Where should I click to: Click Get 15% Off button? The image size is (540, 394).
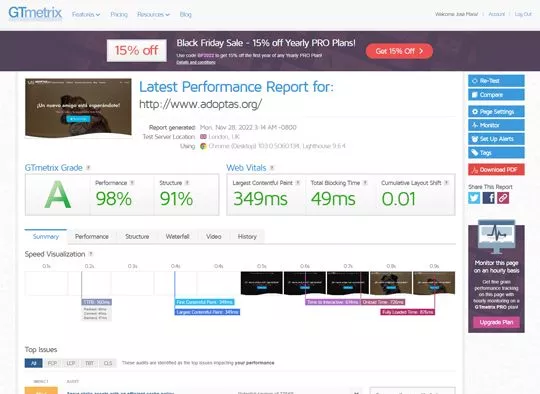coord(399,51)
